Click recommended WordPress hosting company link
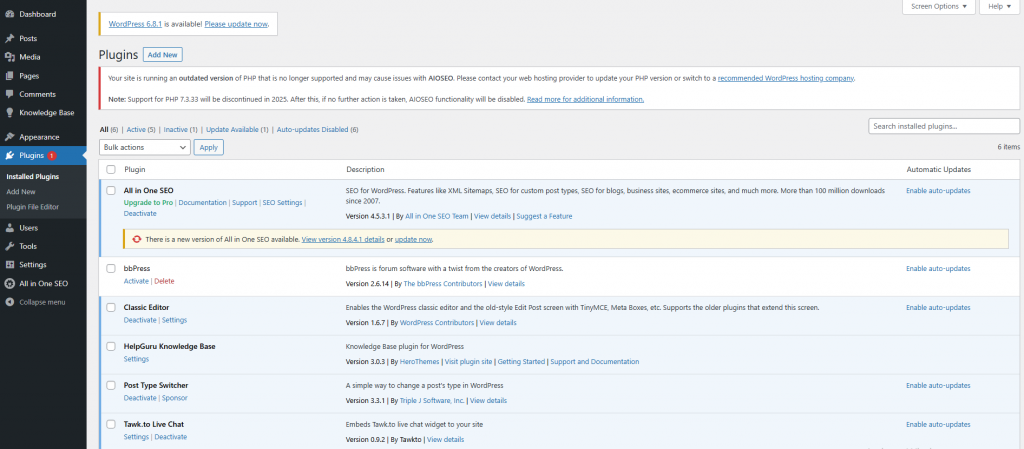 point(786,78)
